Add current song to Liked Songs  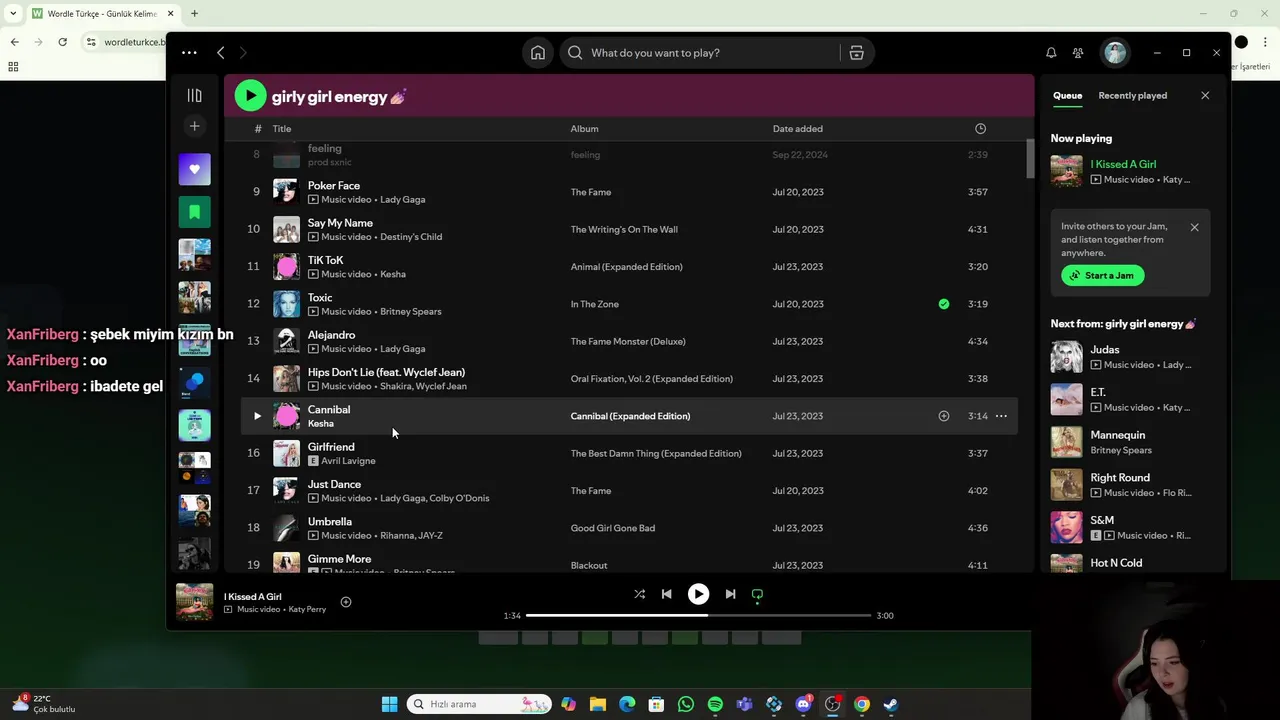(x=346, y=602)
